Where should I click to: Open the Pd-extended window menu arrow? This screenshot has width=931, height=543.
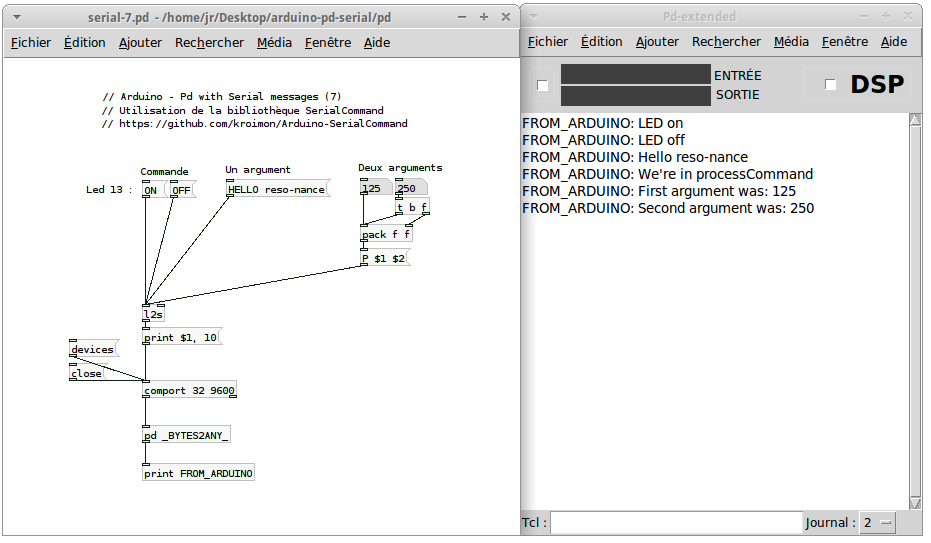click(533, 17)
